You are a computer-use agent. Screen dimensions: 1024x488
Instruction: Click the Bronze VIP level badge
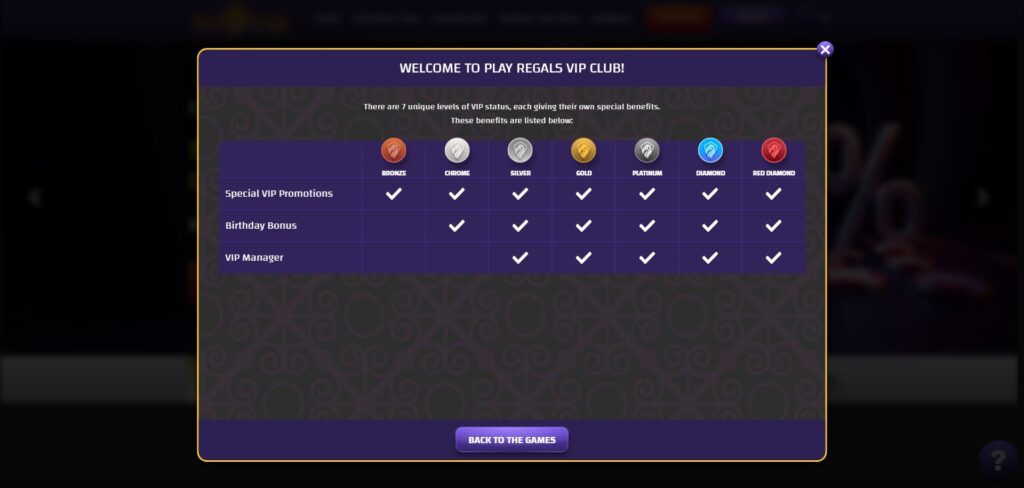(x=394, y=151)
